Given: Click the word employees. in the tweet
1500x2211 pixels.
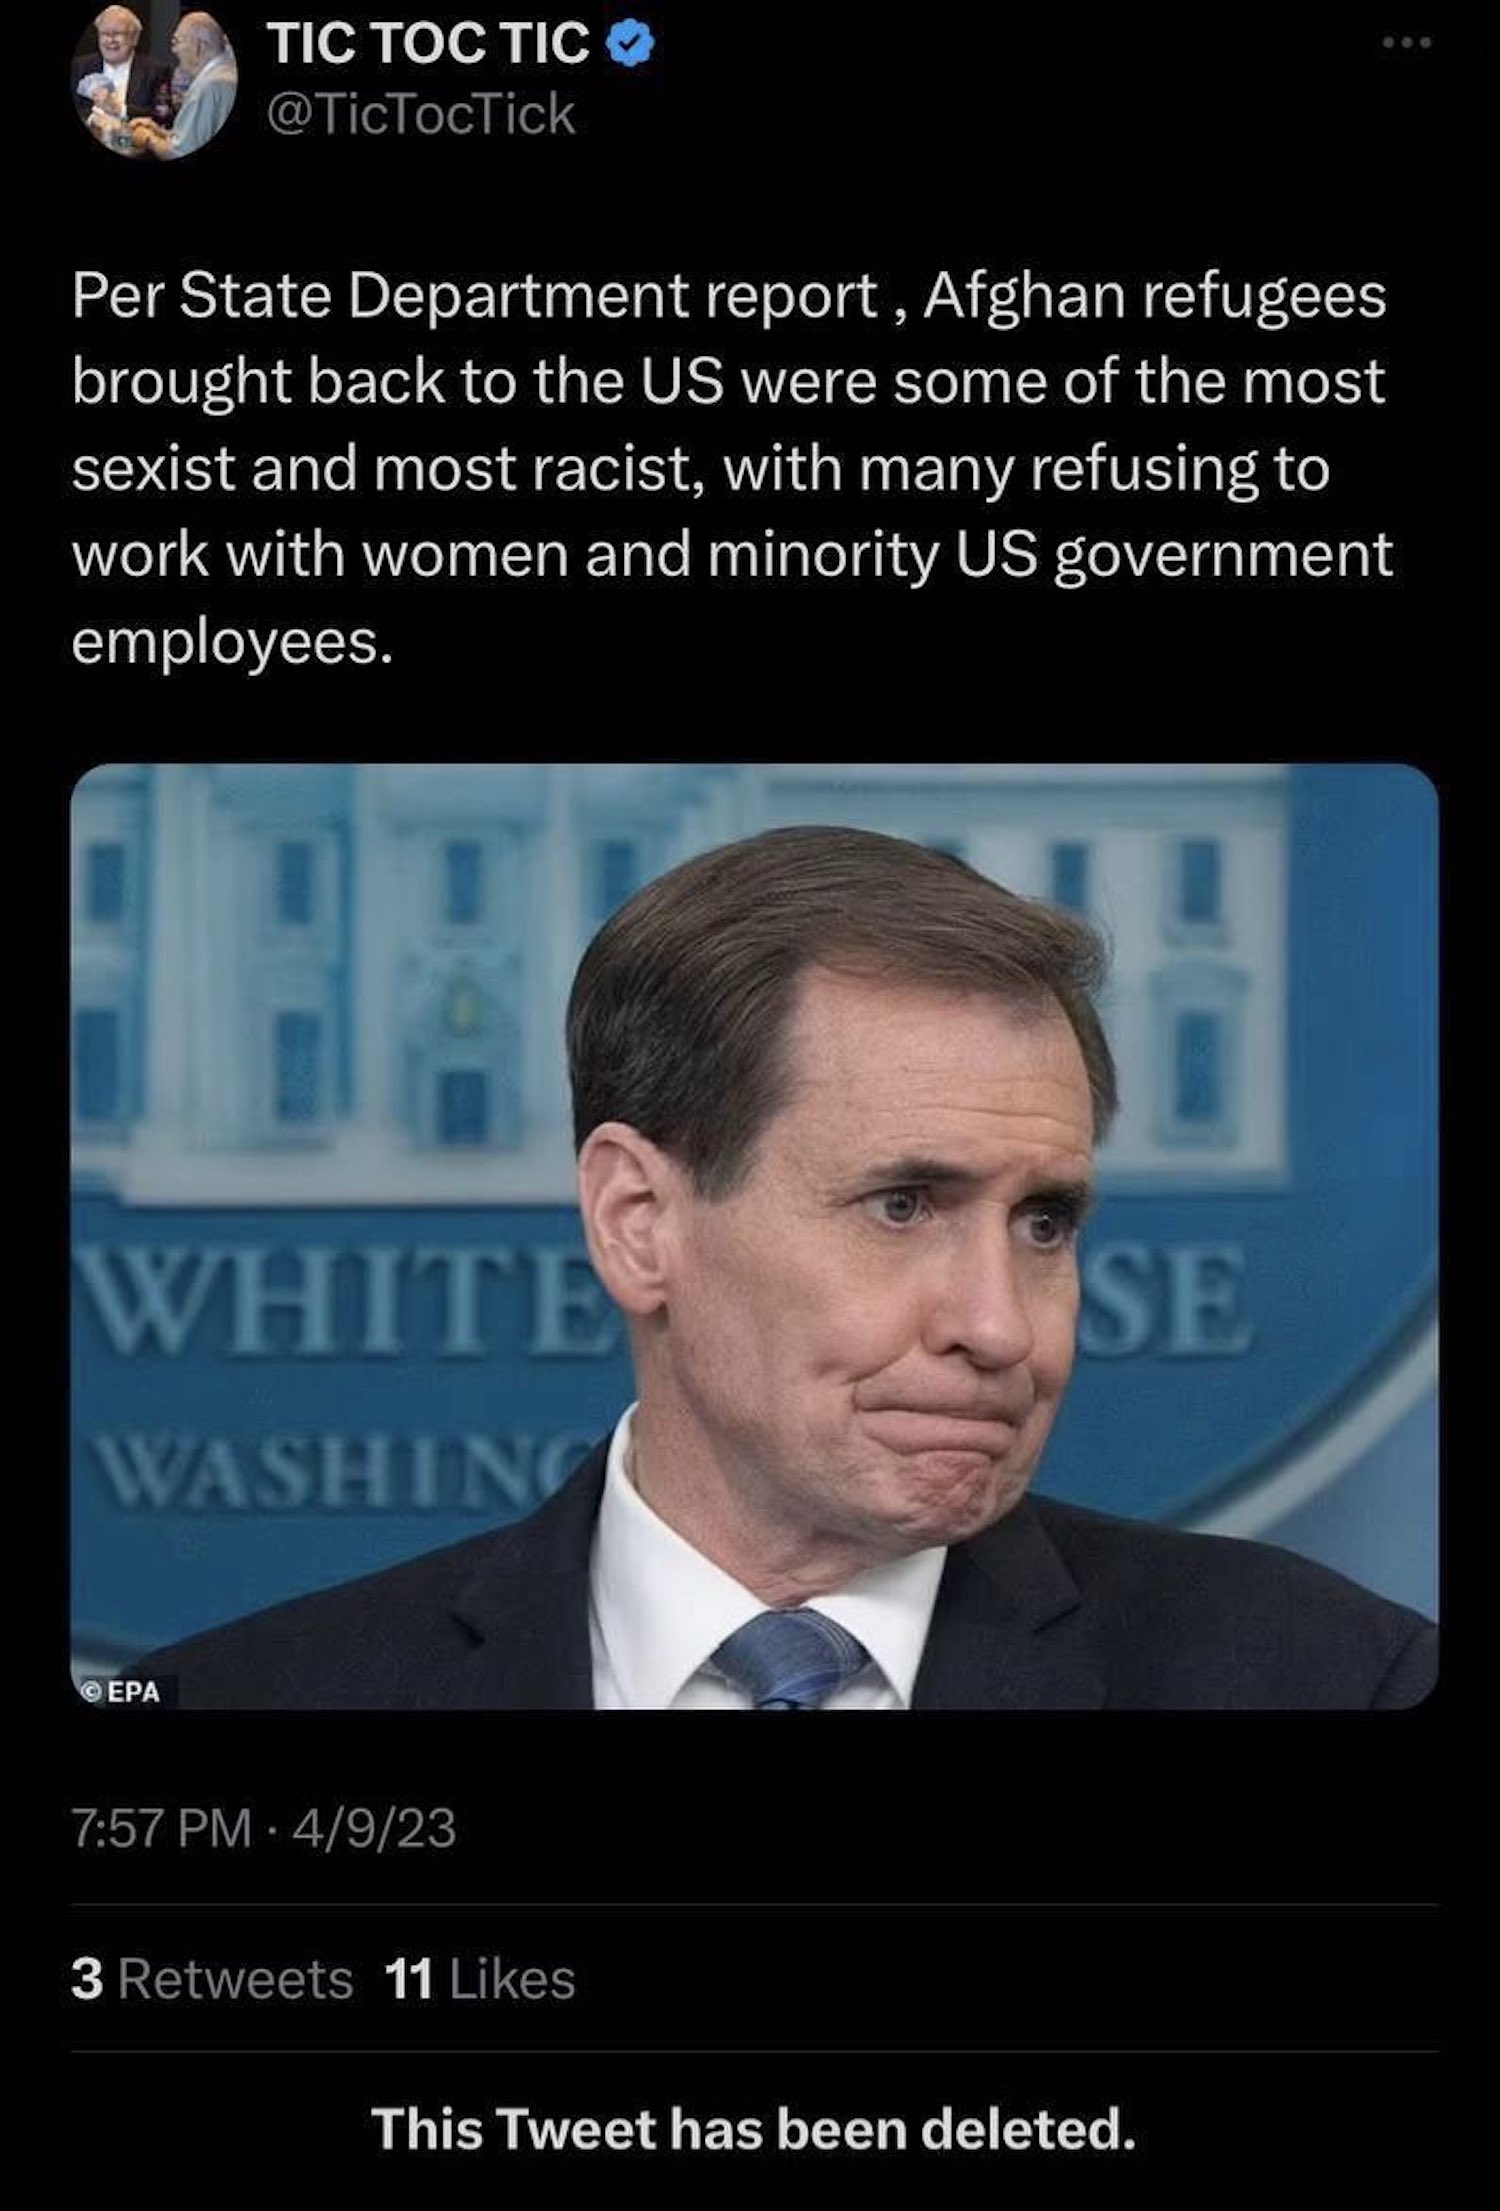Looking at the screenshot, I should click(x=233, y=642).
